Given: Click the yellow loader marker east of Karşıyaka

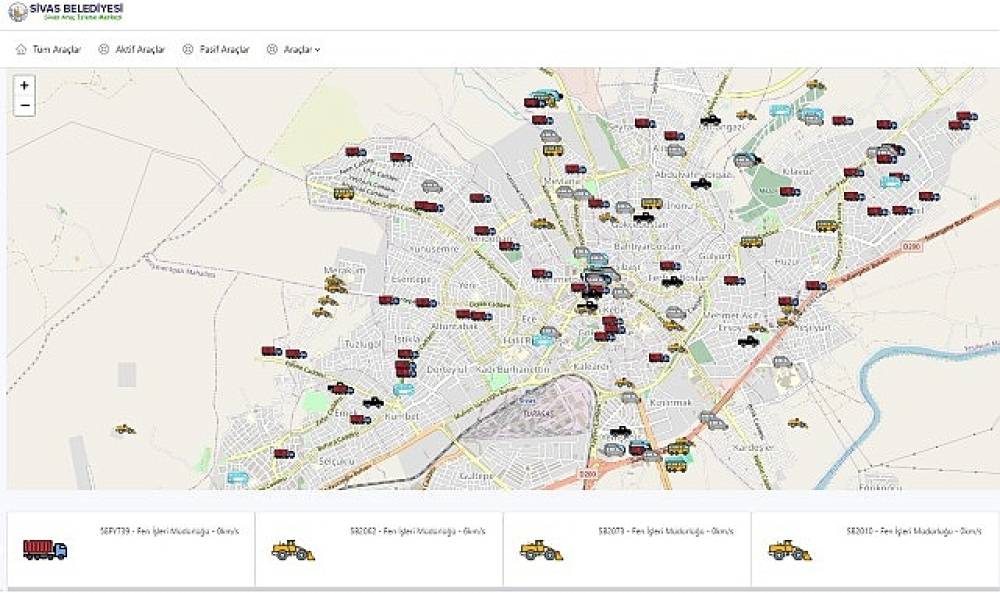Looking at the screenshot, I should tap(797, 423).
